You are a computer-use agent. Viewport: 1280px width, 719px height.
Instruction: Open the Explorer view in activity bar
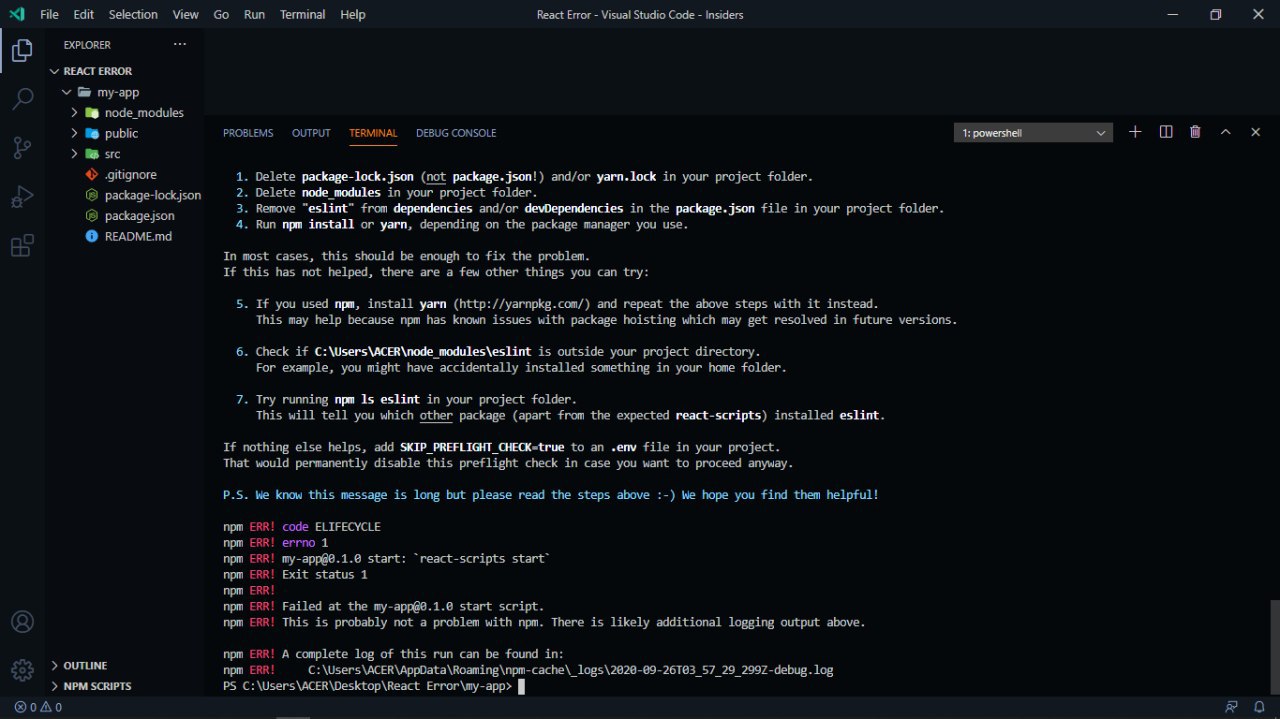click(x=22, y=50)
